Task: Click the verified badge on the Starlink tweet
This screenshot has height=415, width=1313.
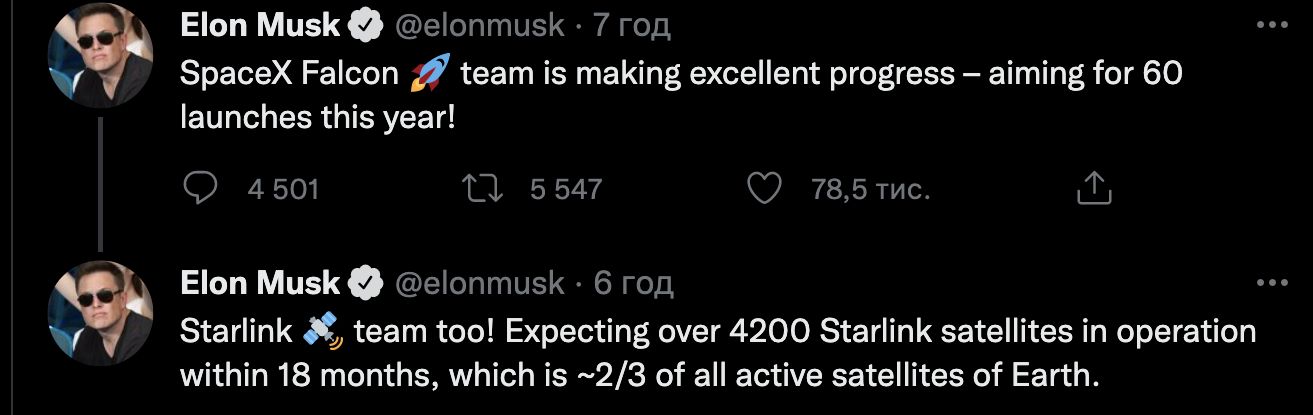Action: pos(365,285)
